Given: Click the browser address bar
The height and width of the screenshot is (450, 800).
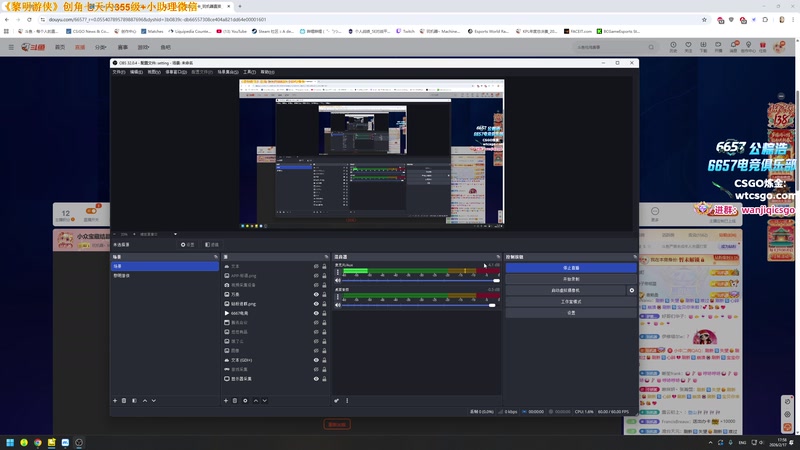Looking at the screenshot, I should (367, 19).
